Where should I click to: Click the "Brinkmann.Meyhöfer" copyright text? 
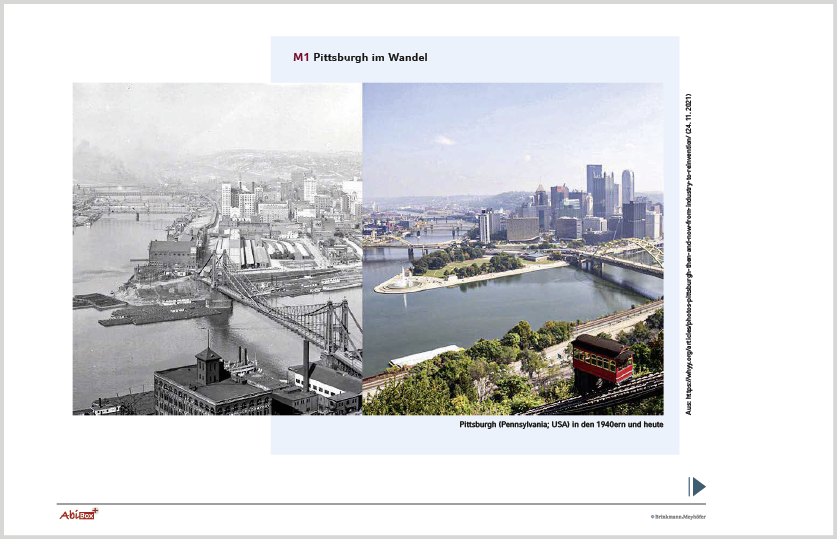[x=678, y=517]
